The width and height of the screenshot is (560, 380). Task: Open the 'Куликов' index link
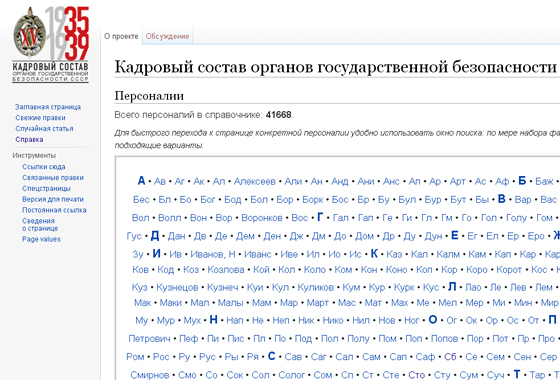click(x=316, y=288)
